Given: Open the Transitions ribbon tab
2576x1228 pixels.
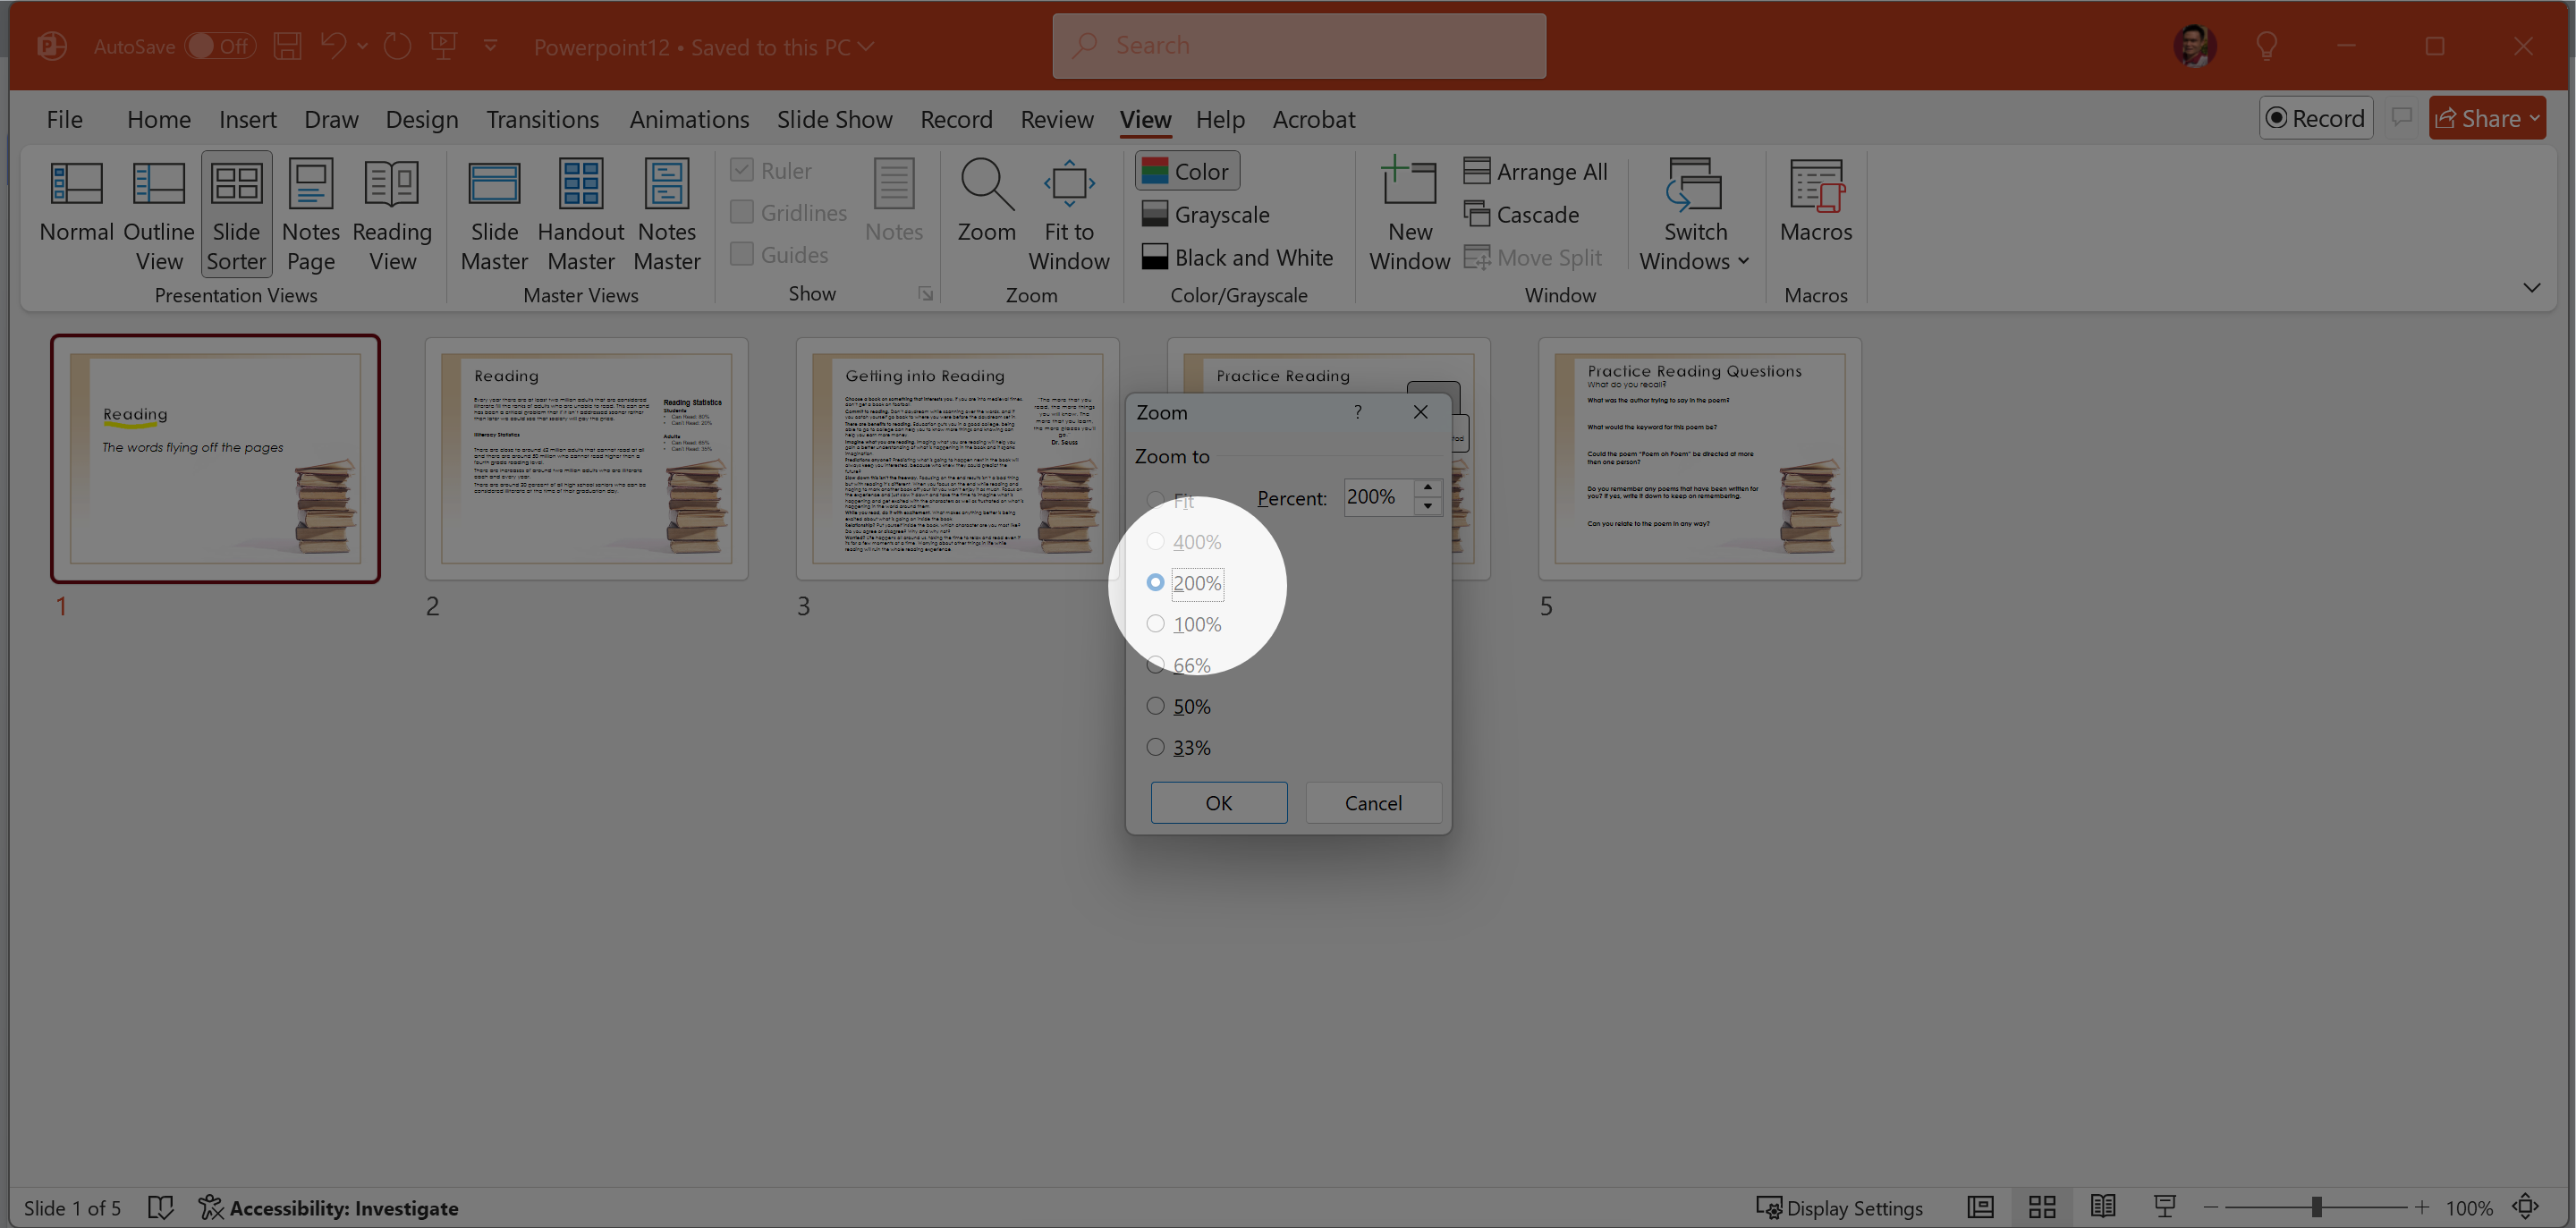Looking at the screenshot, I should pyautogui.click(x=542, y=119).
